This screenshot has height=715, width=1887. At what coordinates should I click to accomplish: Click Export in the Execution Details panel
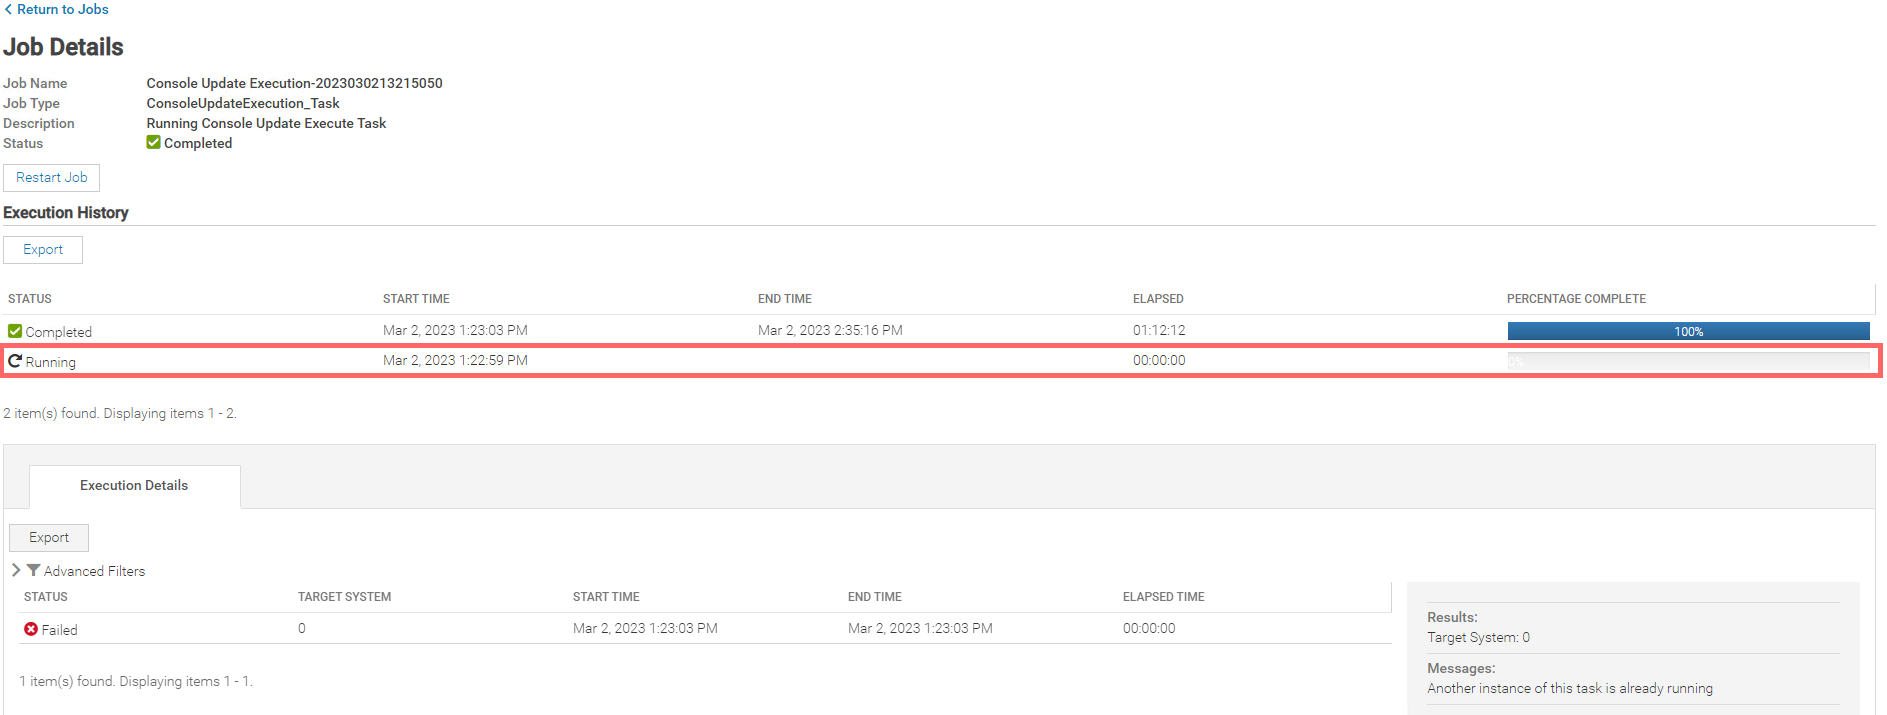click(49, 538)
